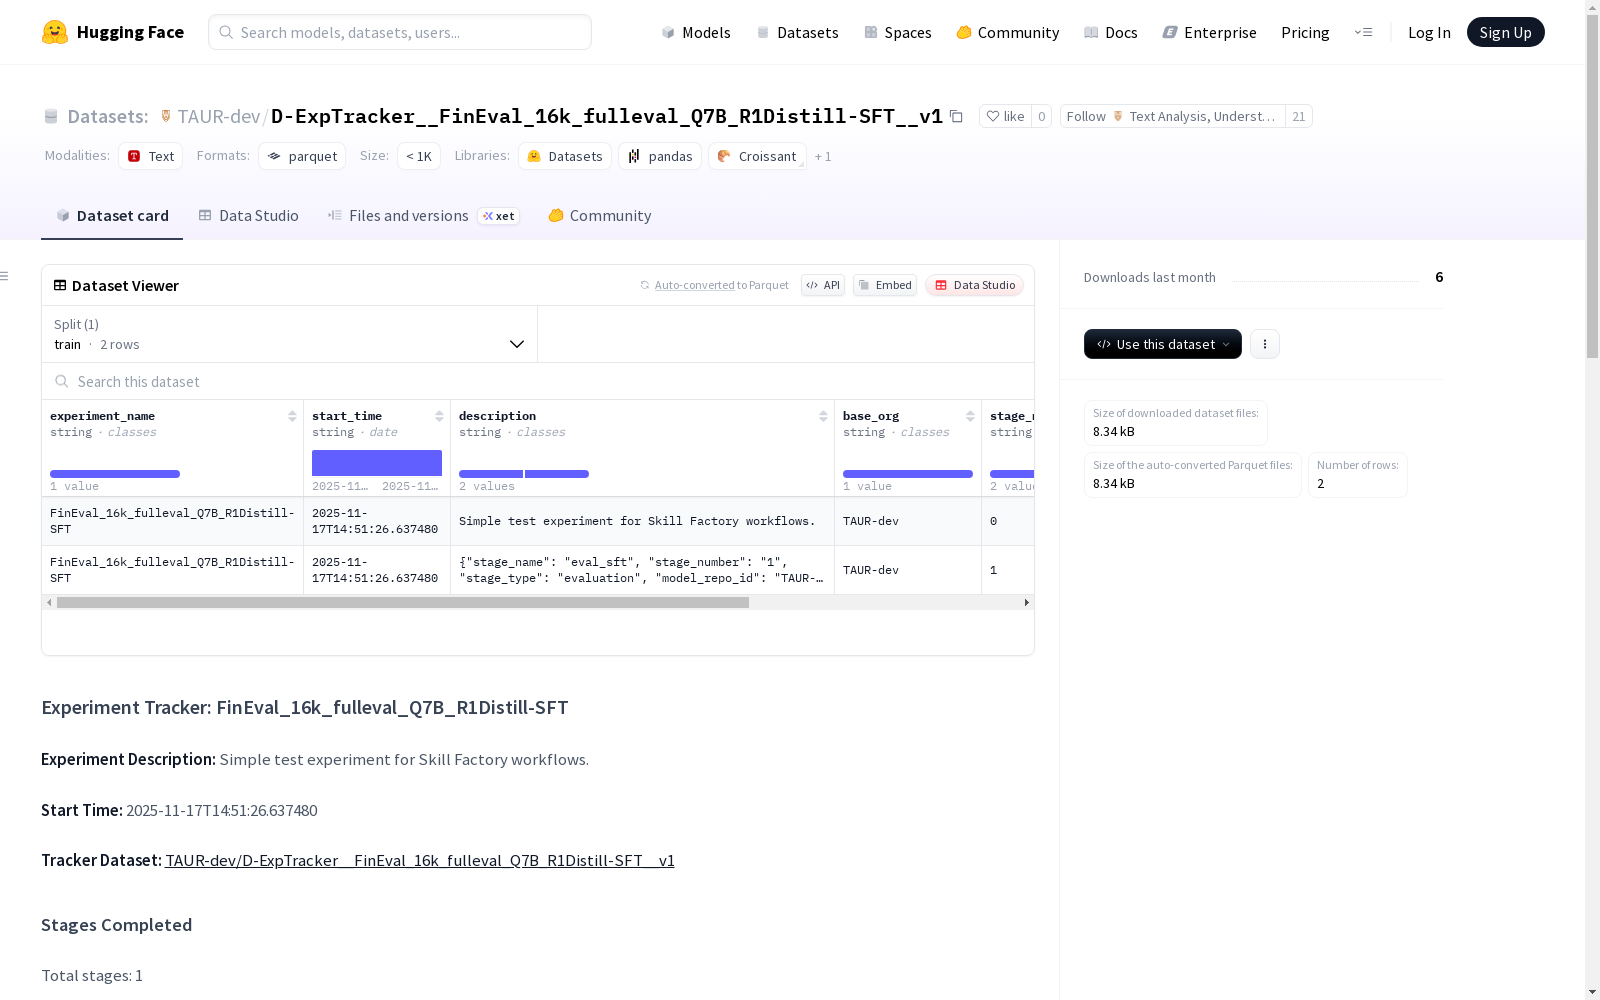
Task: Follow the Text Analysis organization
Action: click(x=1173, y=116)
